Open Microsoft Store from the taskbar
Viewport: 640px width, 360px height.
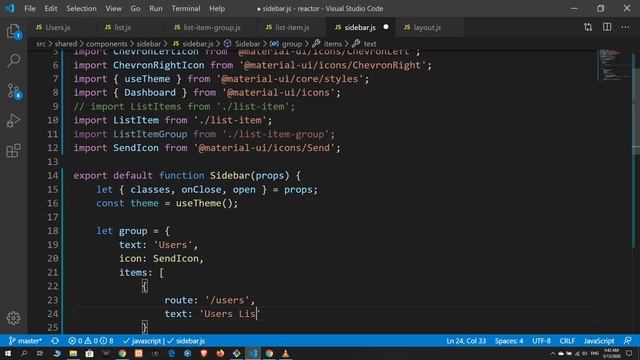[x=89, y=353]
